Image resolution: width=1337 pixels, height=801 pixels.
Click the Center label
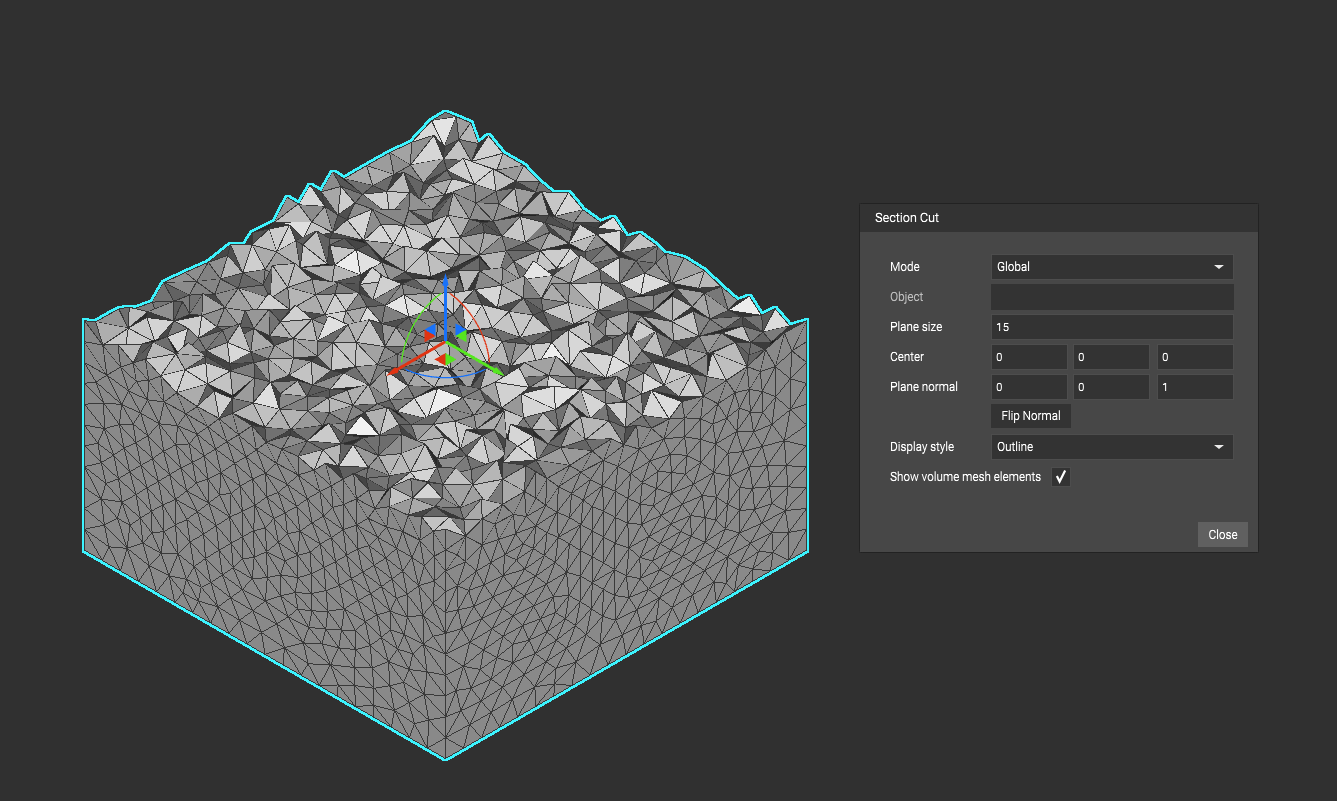coord(907,357)
